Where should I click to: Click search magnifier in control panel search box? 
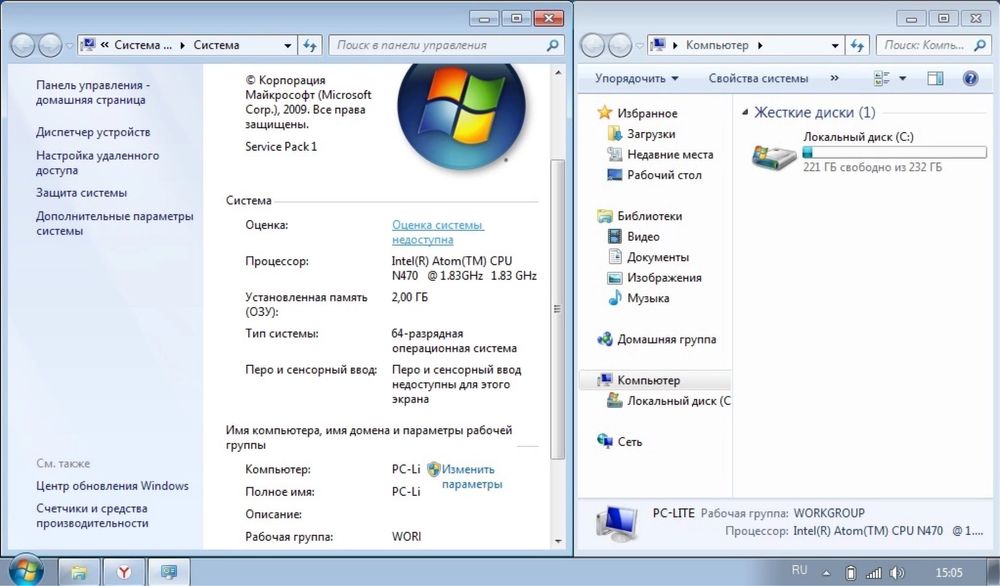pos(552,45)
